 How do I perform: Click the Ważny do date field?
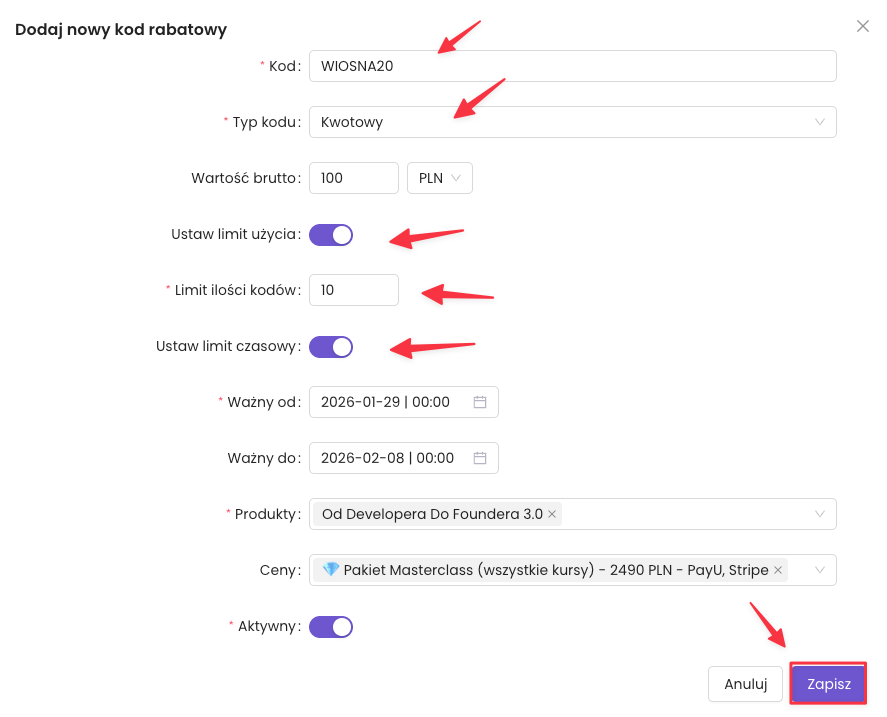tap(390, 458)
